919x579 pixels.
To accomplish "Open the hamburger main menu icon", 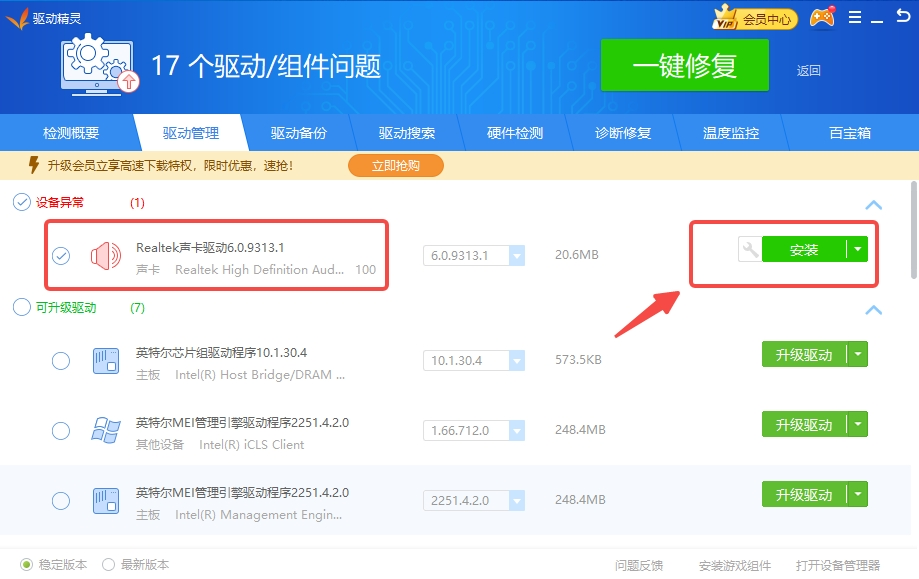I will point(855,16).
